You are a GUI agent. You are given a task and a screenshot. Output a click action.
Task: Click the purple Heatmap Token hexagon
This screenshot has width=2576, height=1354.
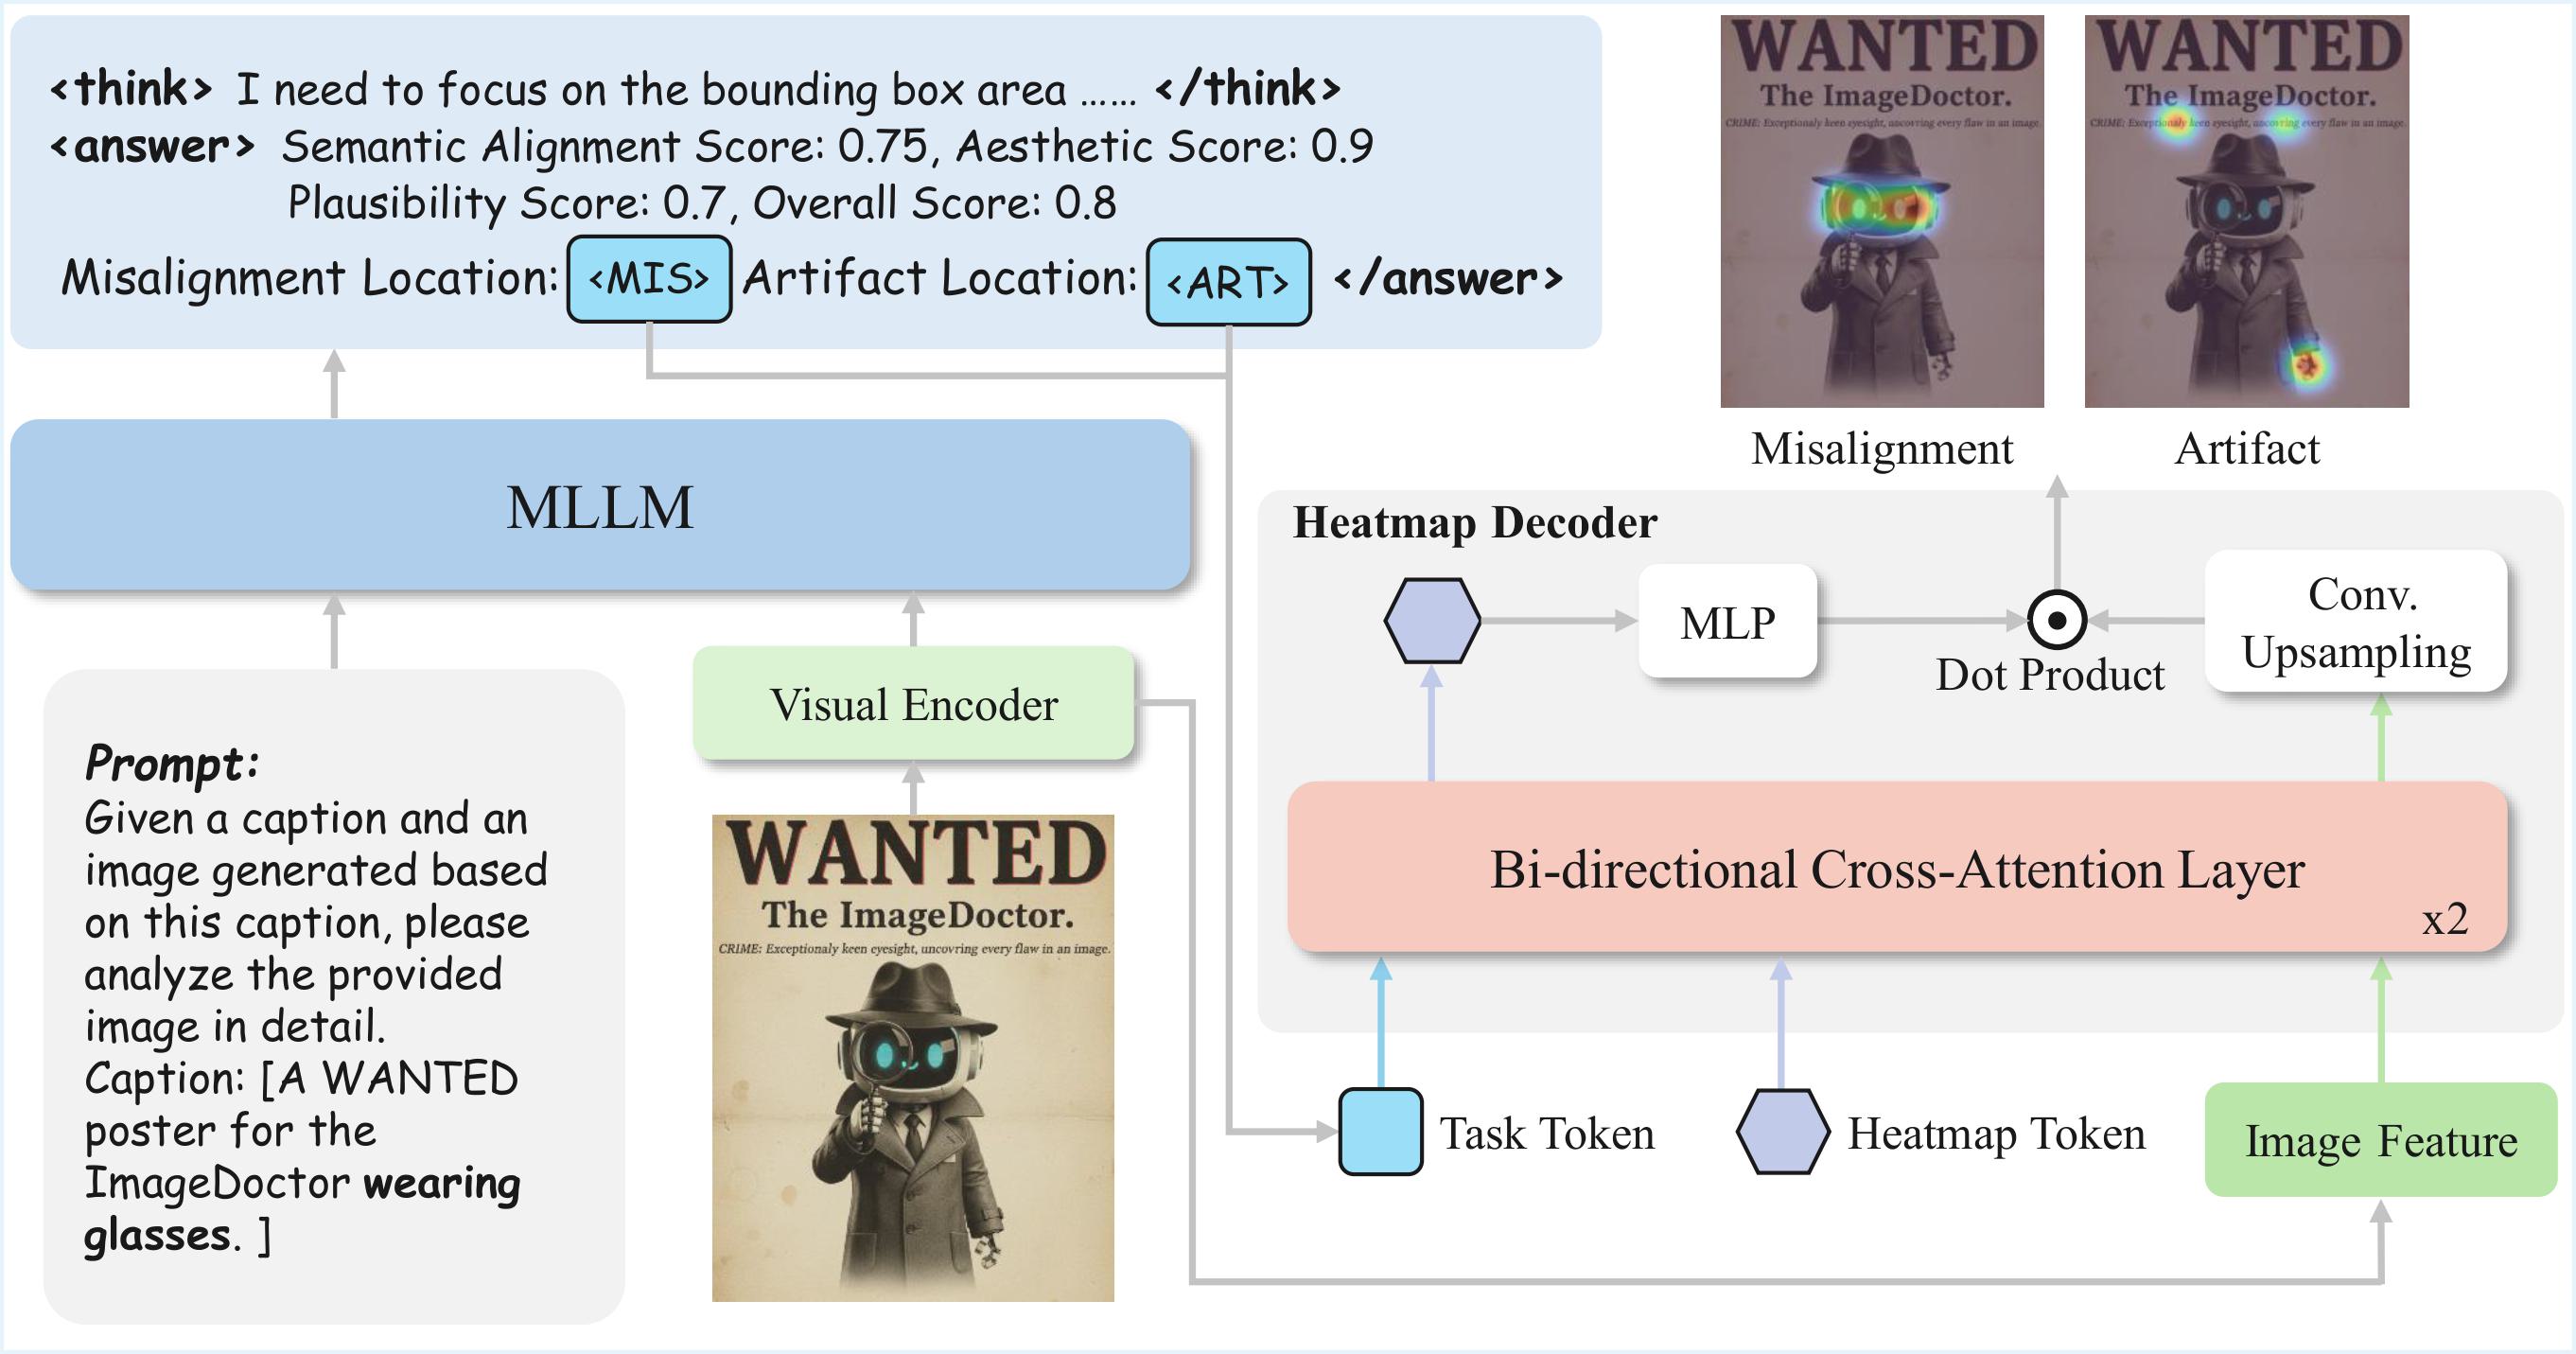tap(1782, 1131)
